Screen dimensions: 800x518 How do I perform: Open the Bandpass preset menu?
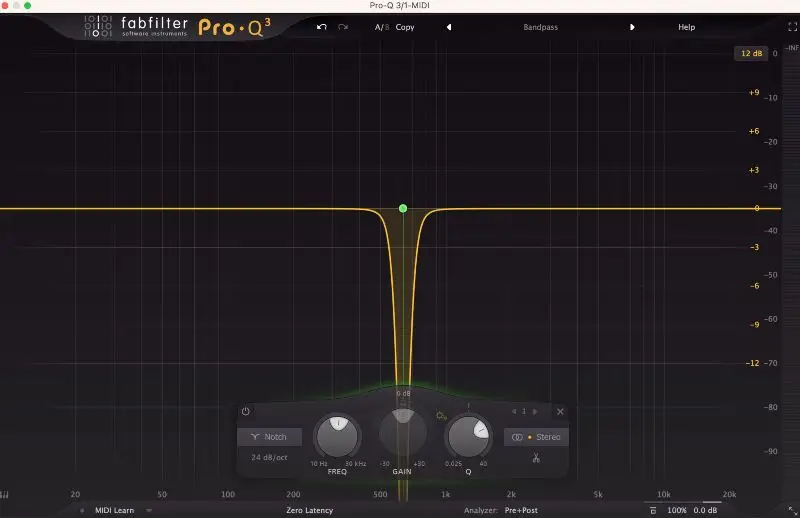(x=540, y=27)
